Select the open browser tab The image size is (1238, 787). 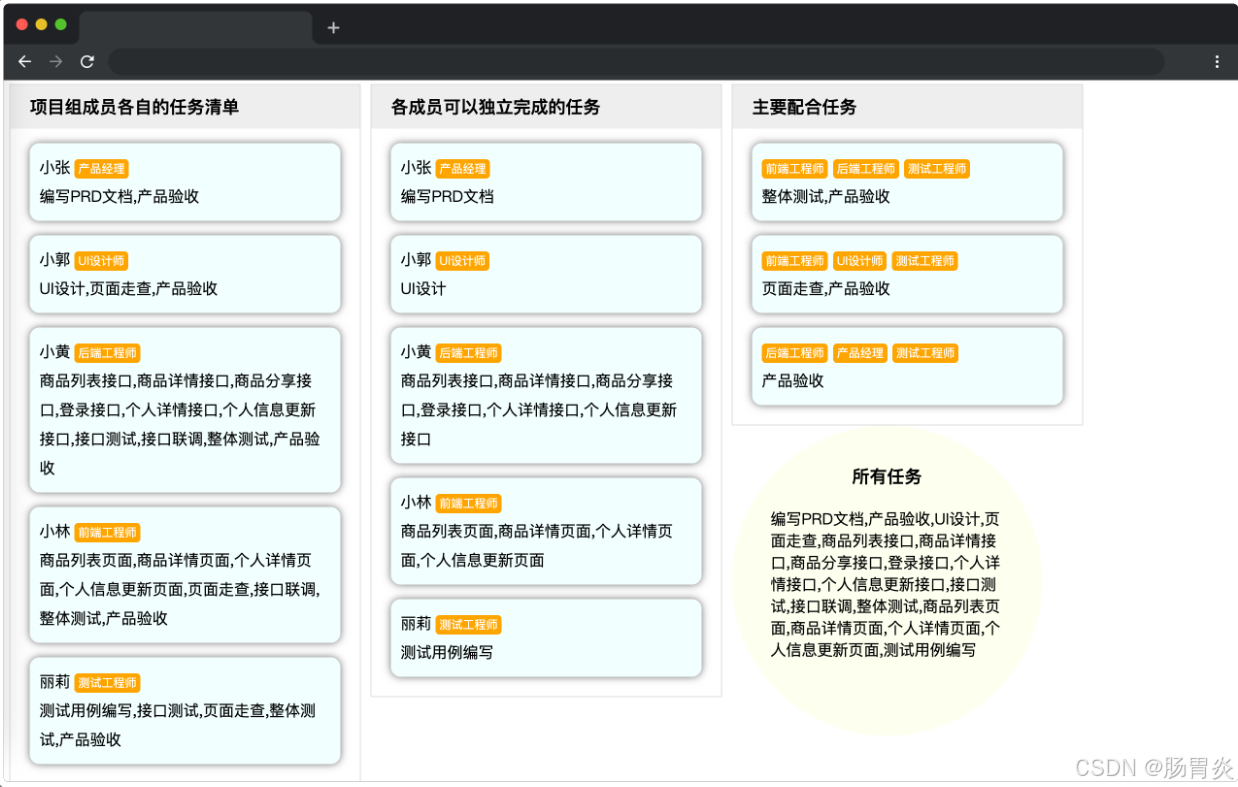pos(196,27)
